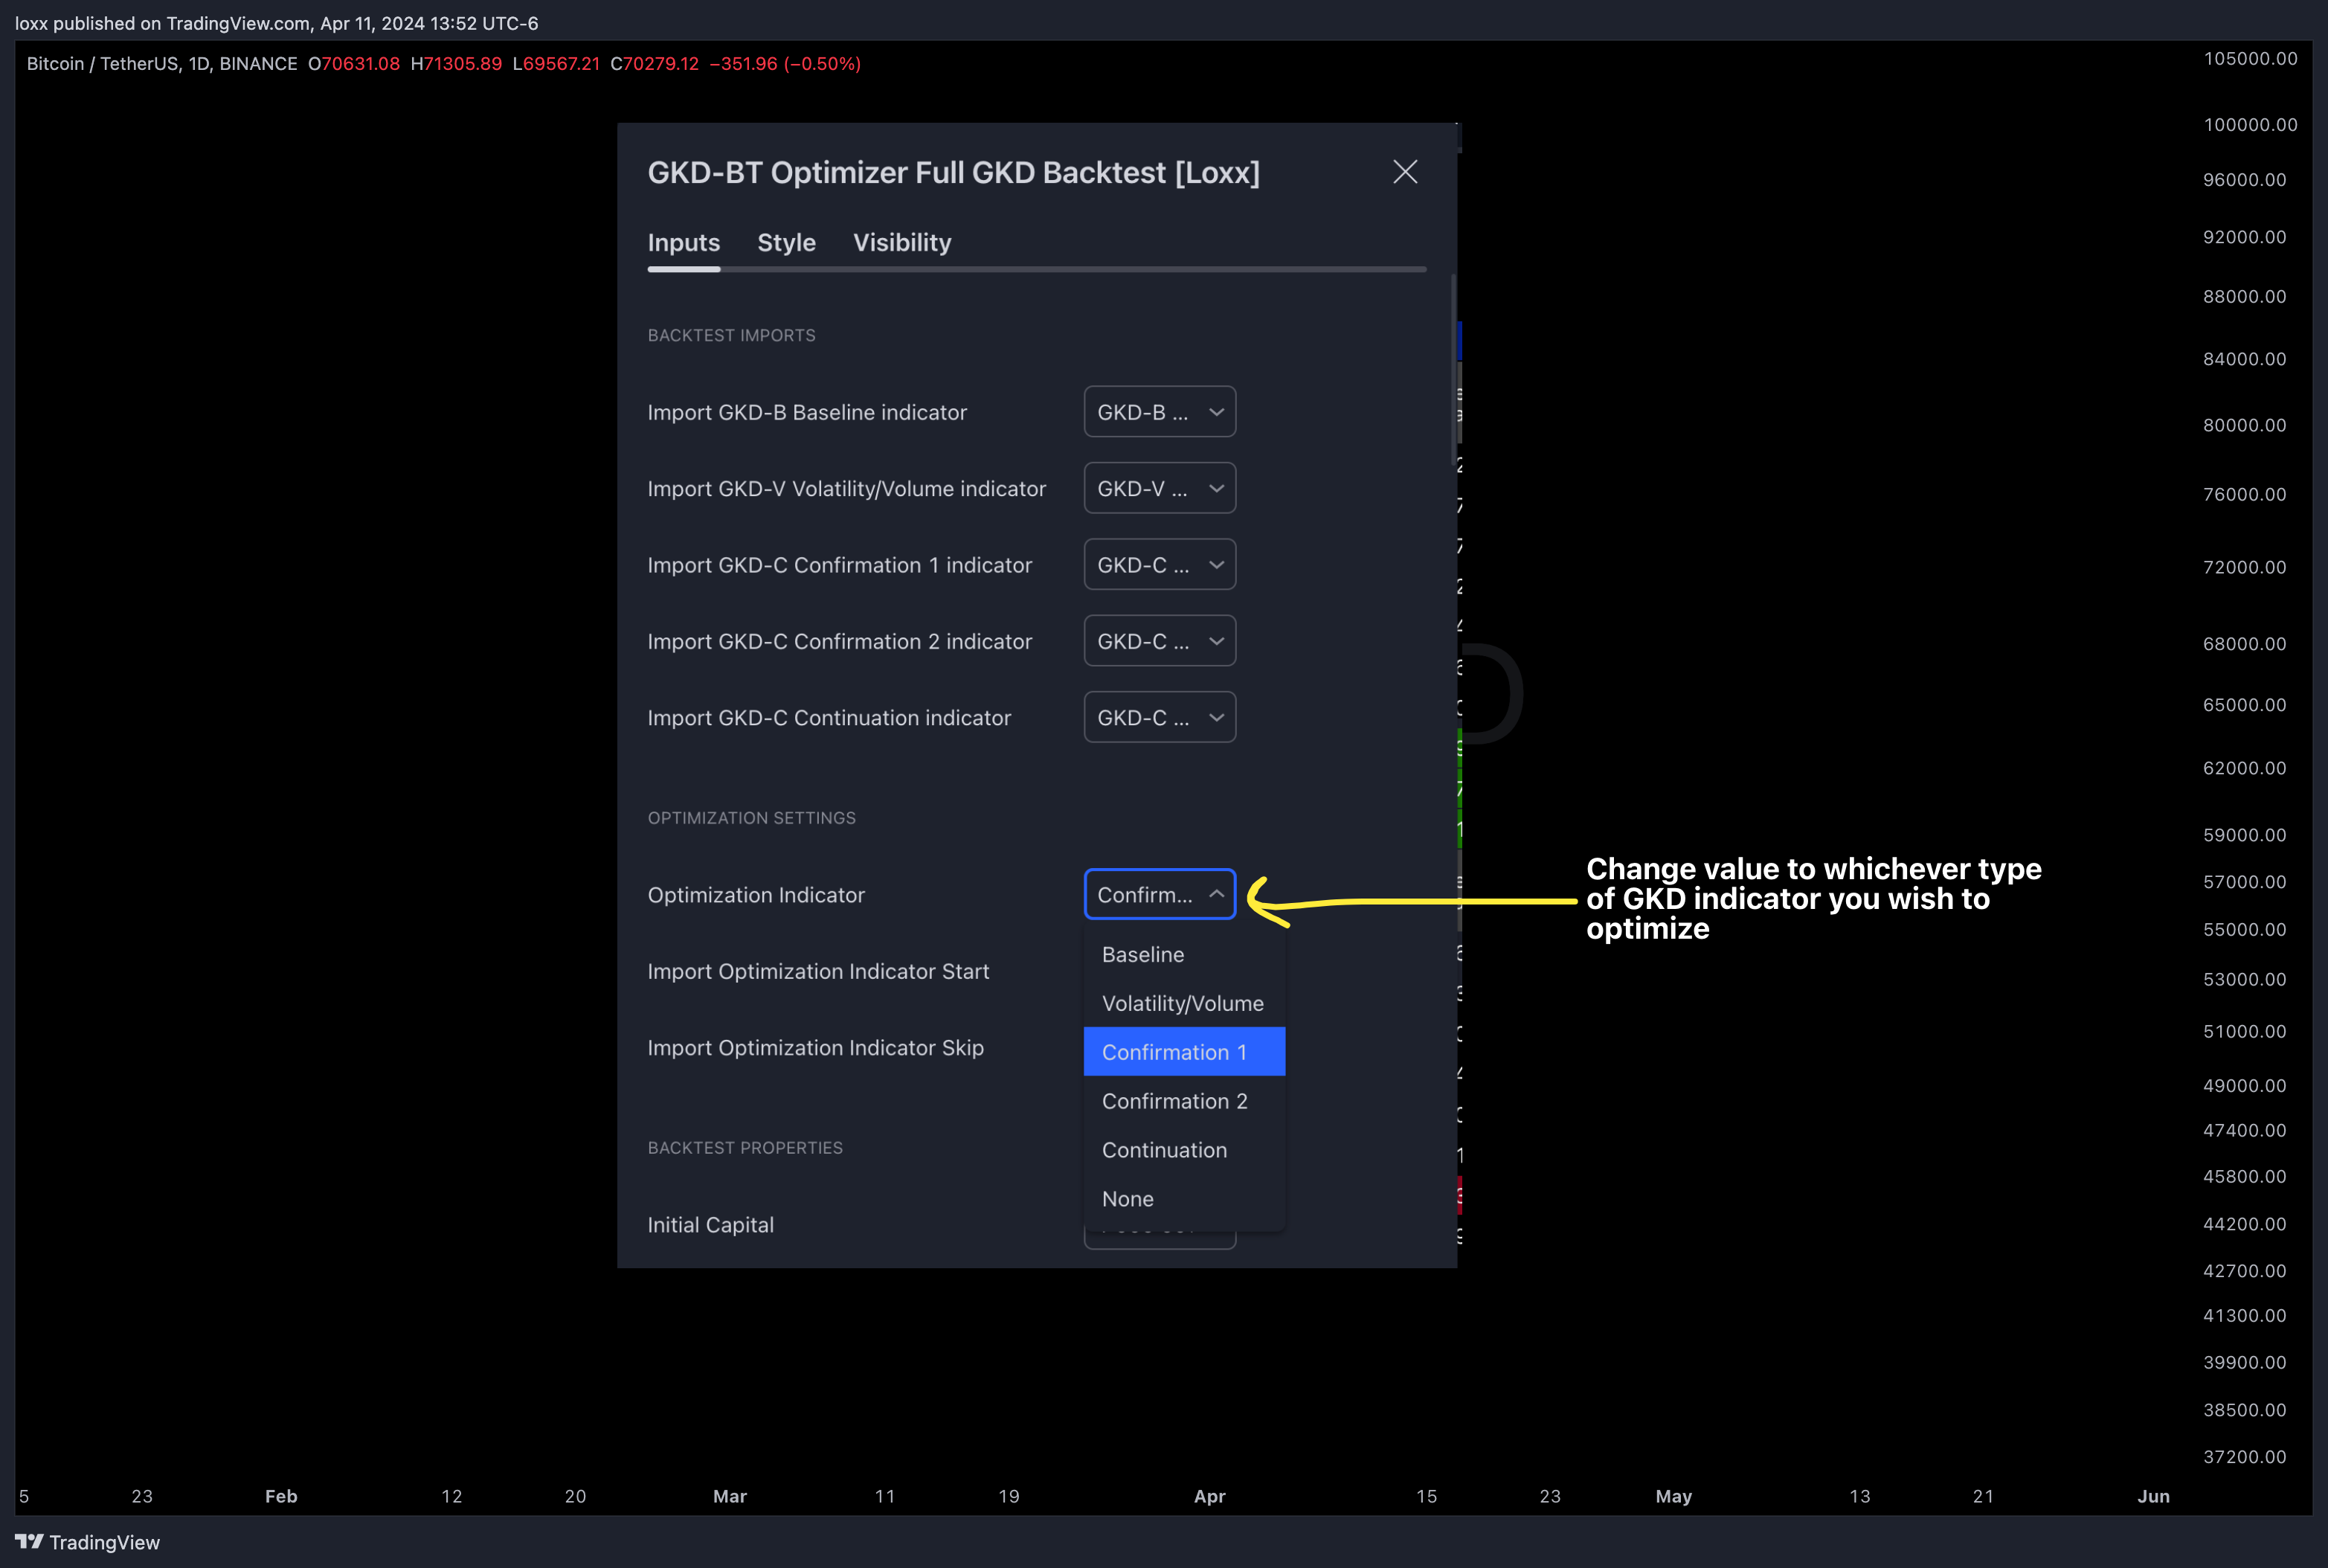Click the closing price value C70279.12
The width and height of the screenshot is (2328, 1568).
[654, 64]
